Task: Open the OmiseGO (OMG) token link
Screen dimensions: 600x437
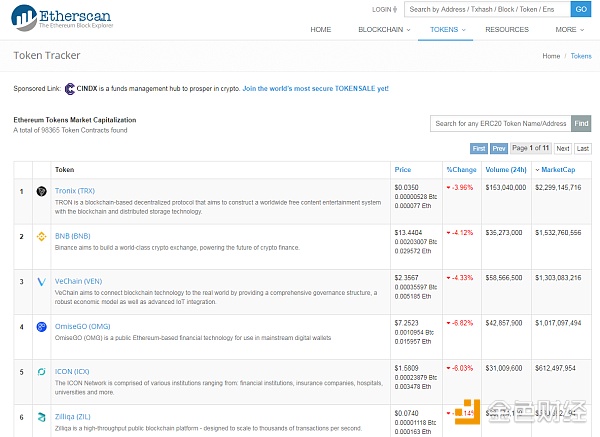Action: (82, 326)
